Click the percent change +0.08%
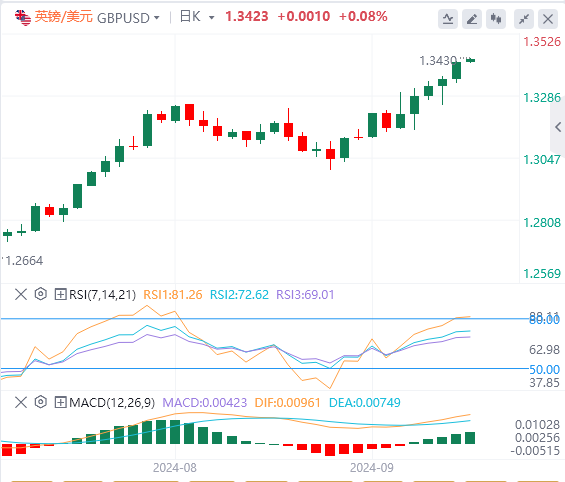 tap(363, 16)
